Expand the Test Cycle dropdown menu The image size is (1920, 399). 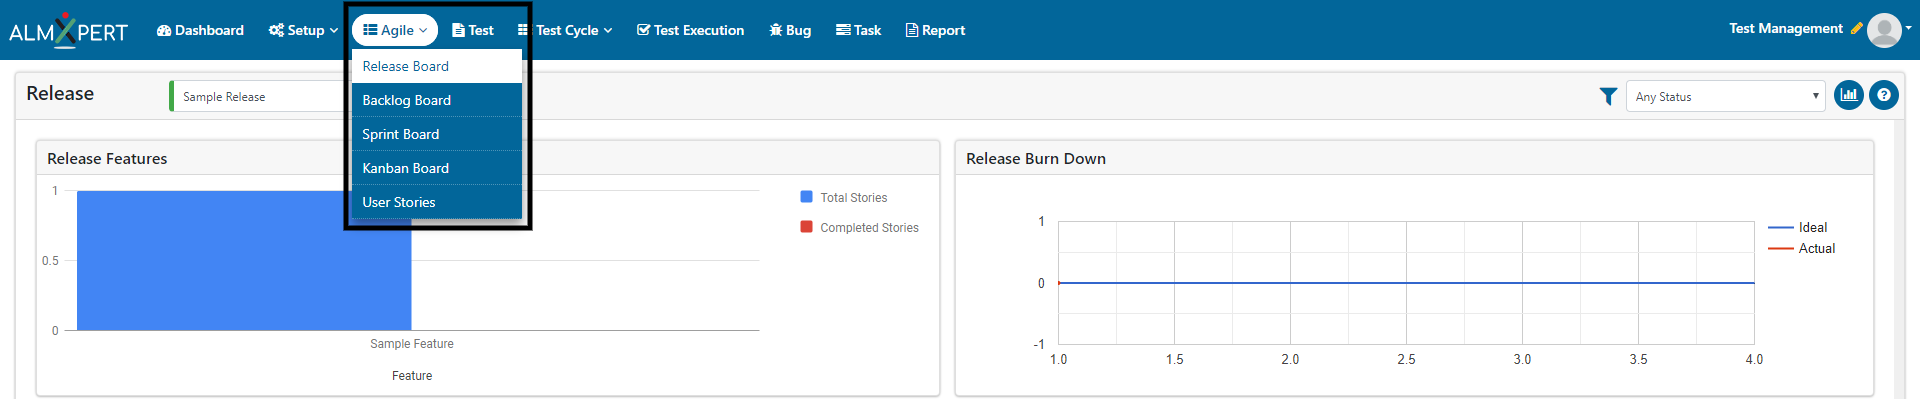point(565,30)
